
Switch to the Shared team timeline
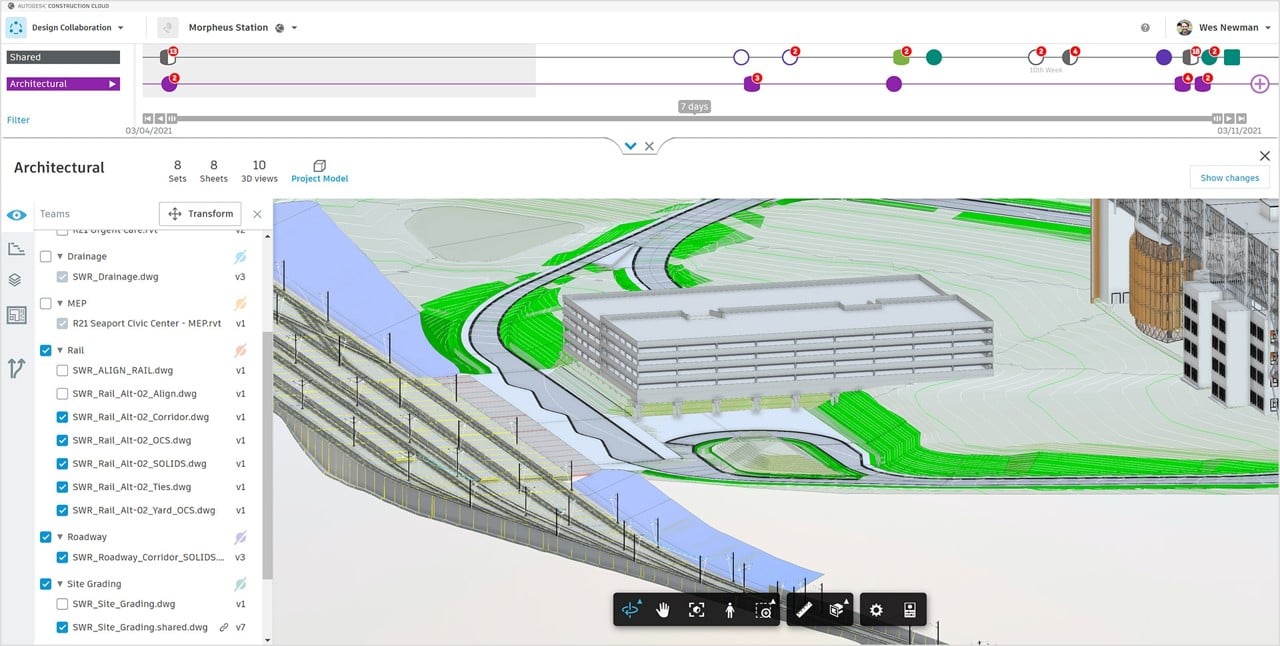tap(62, 57)
